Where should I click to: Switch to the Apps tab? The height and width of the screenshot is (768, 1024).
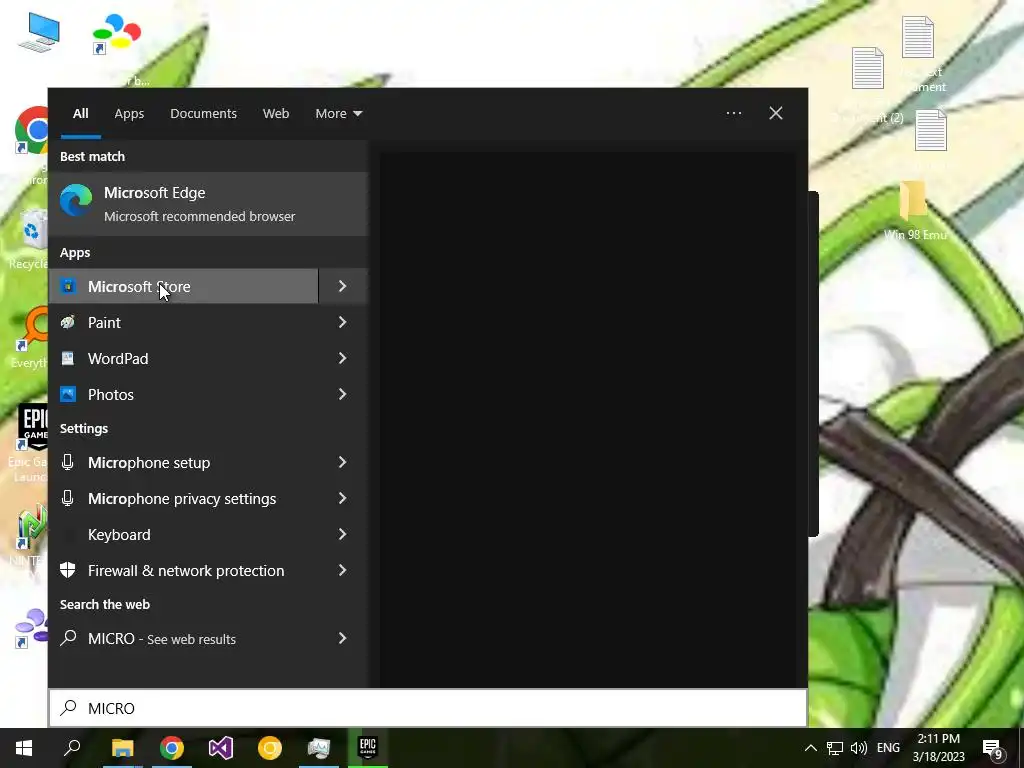[129, 114]
